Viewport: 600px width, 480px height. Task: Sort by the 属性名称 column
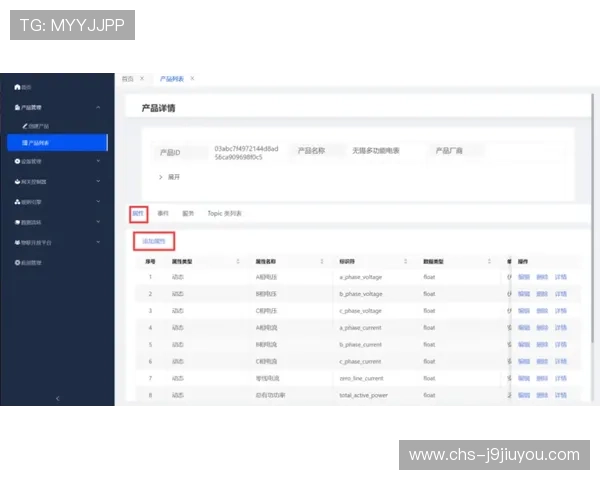322,261
